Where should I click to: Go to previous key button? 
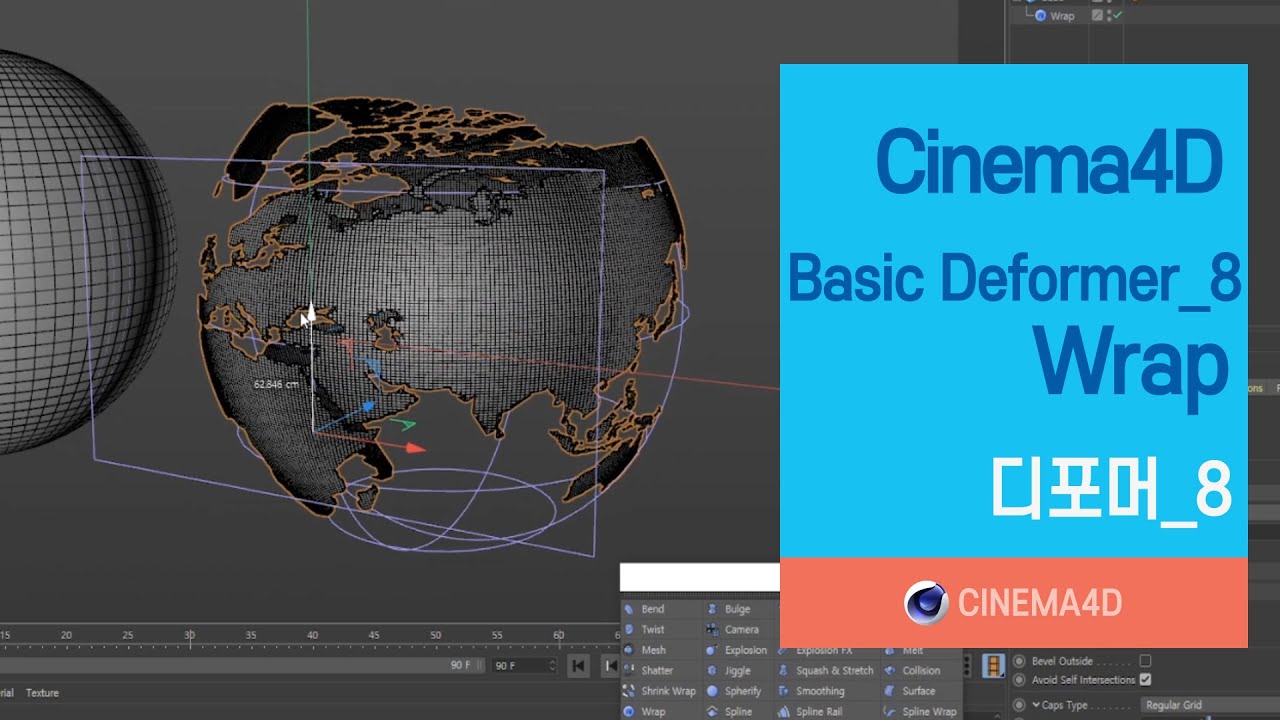point(609,665)
